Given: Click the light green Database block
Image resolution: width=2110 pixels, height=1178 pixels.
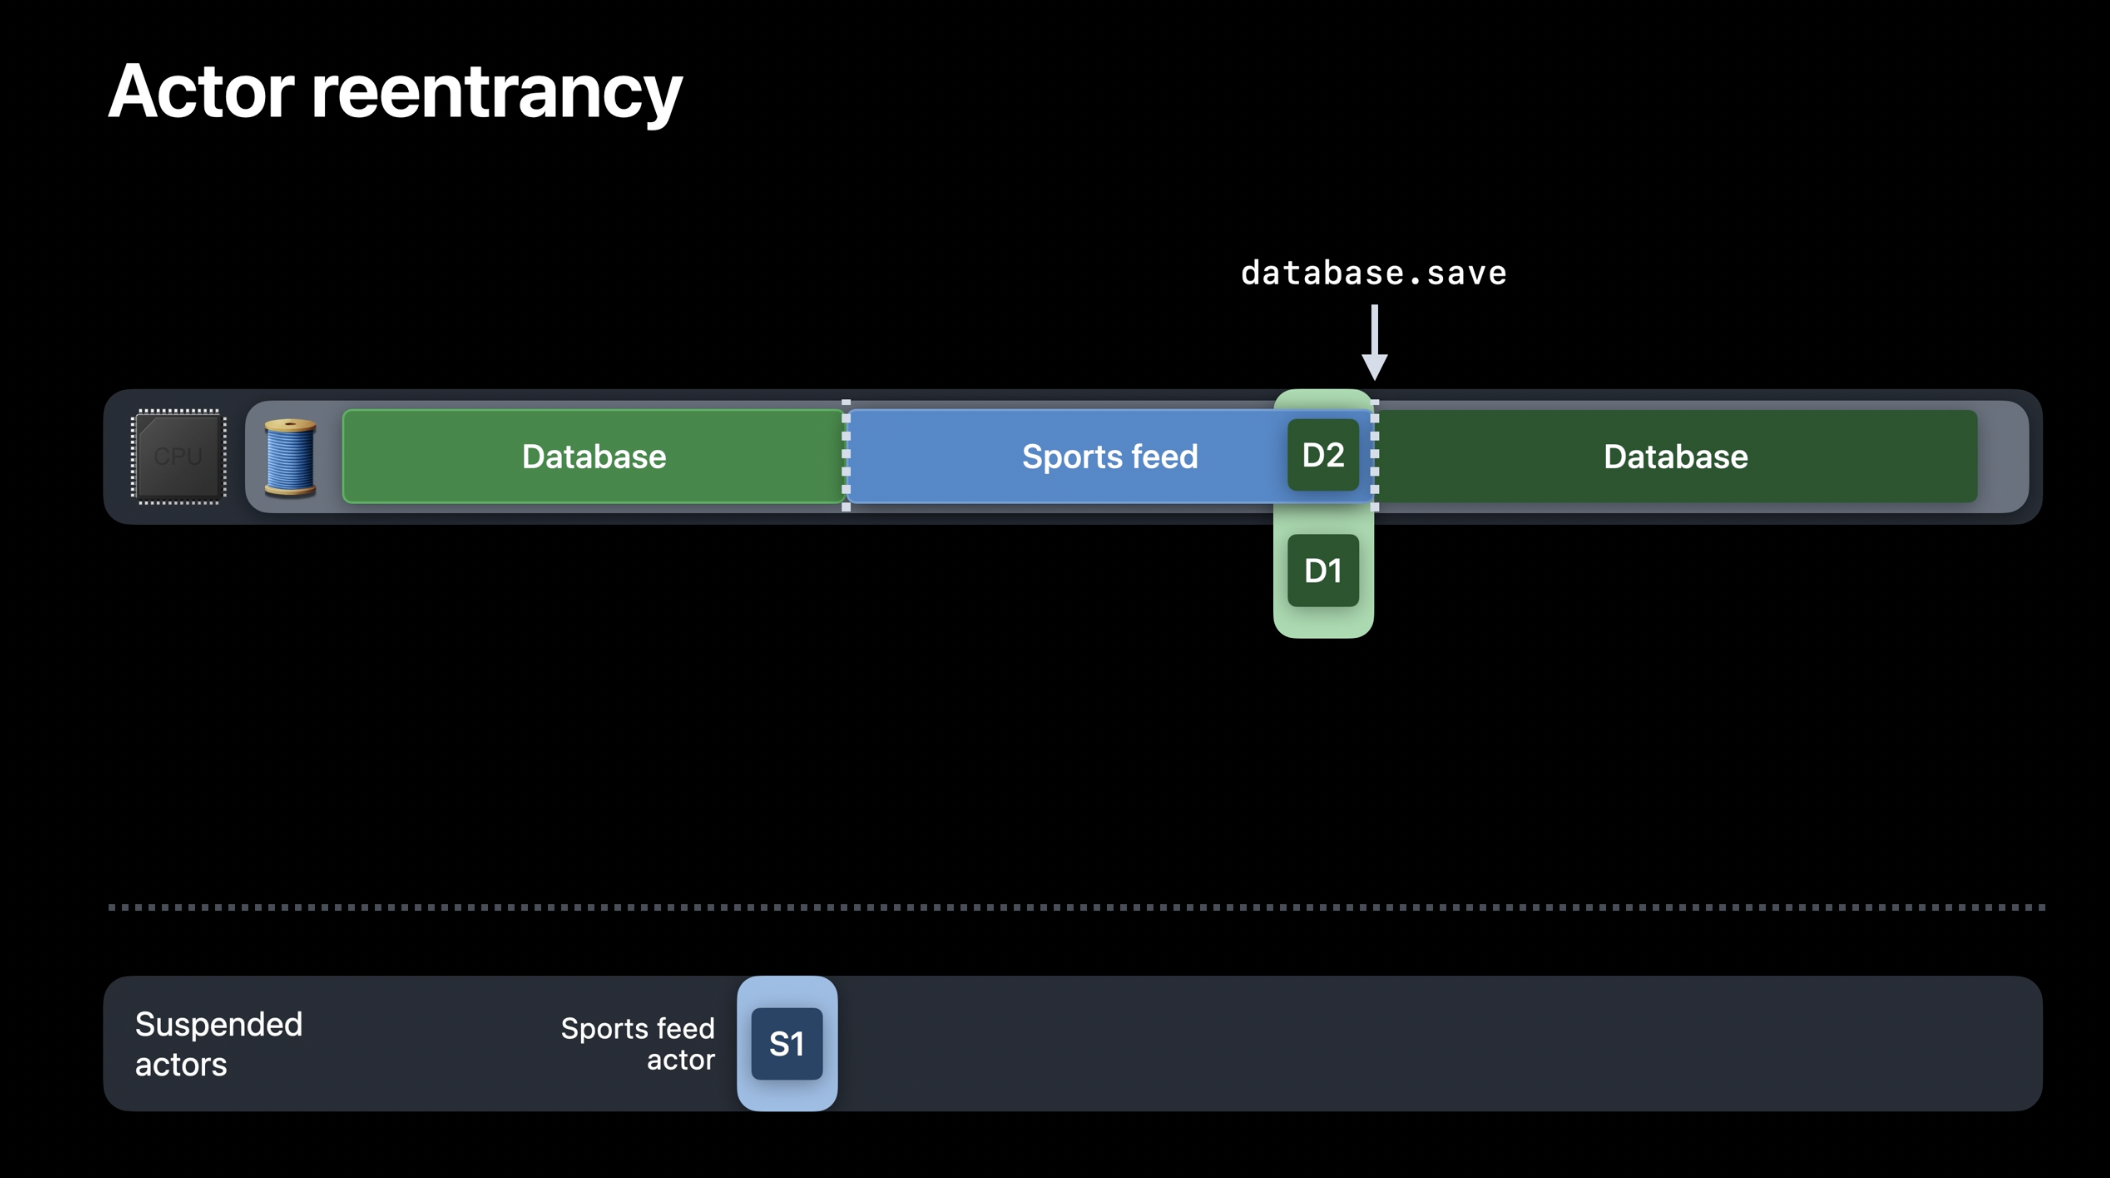Looking at the screenshot, I should click(593, 457).
